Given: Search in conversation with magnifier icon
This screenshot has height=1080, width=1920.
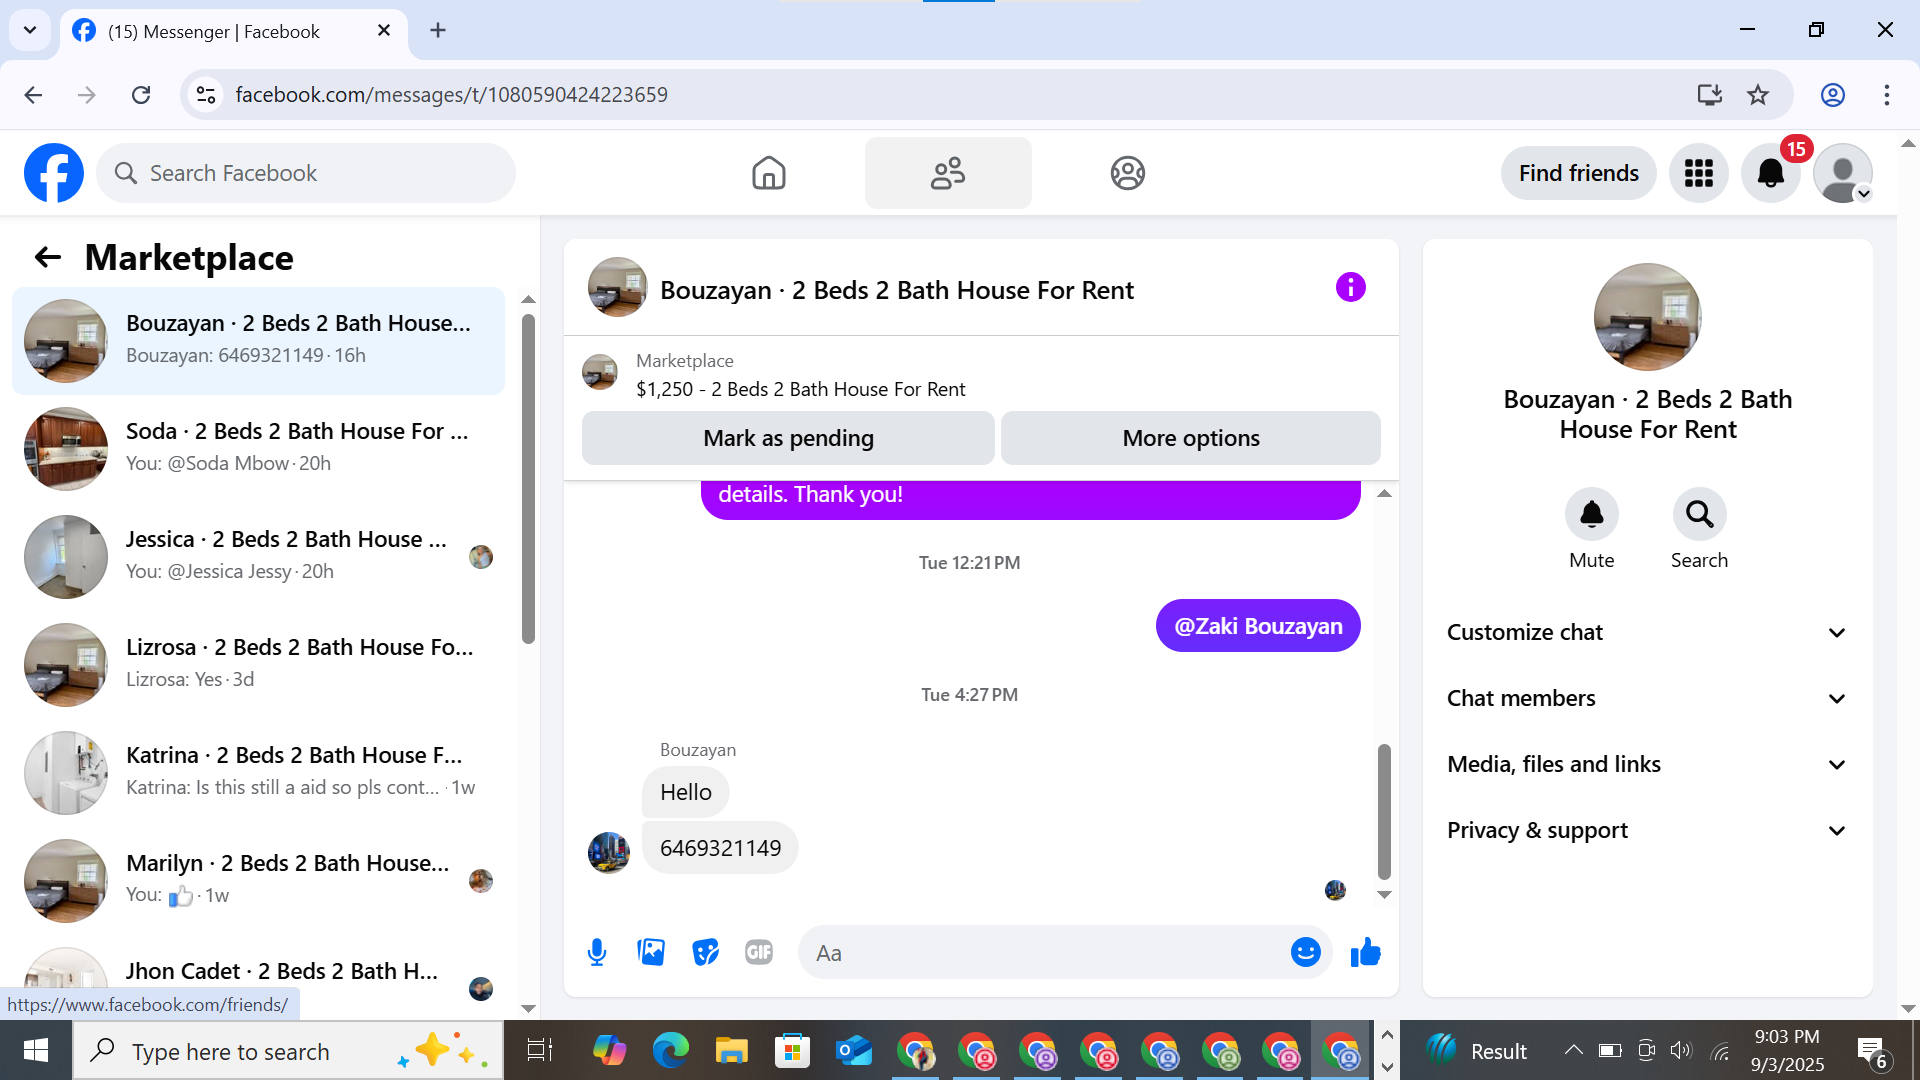Looking at the screenshot, I should pos(1699,514).
